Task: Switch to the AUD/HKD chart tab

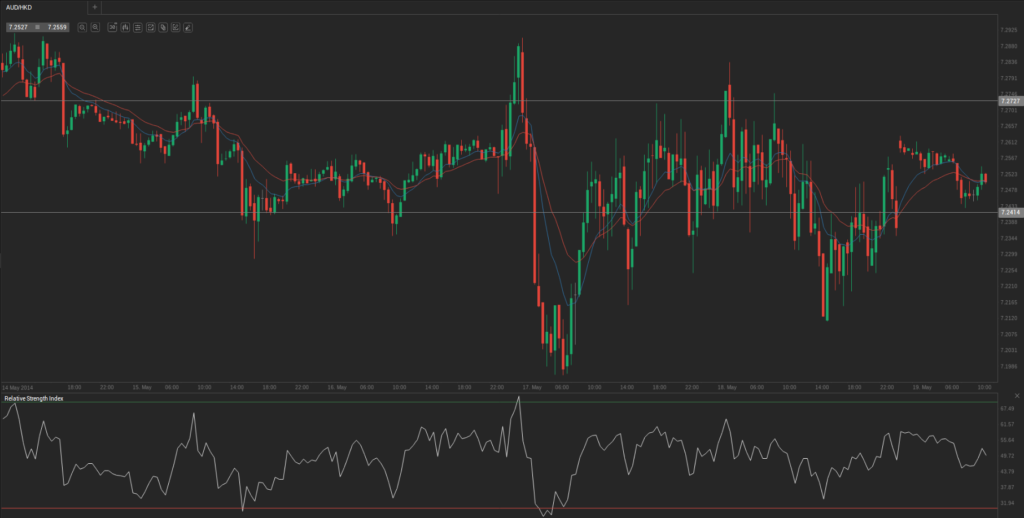Action: click(x=19, y=7)
